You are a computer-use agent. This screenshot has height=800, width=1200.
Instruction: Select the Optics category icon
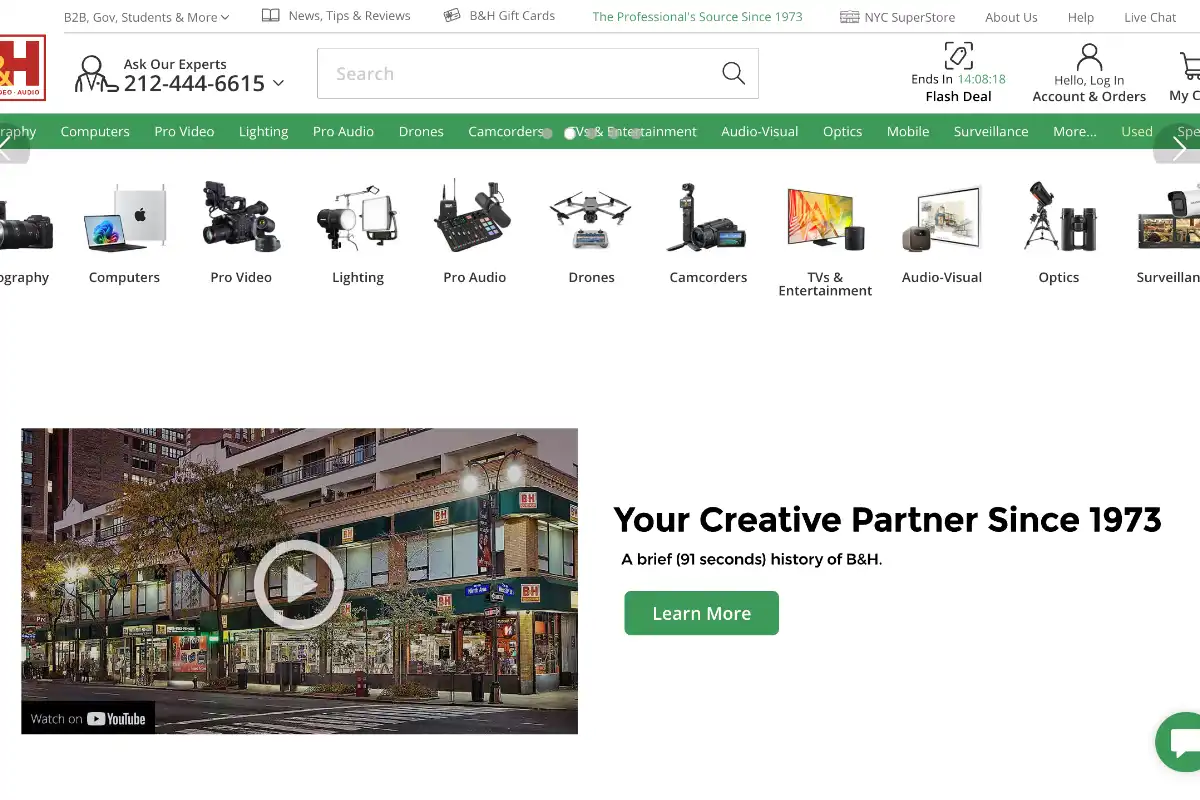1058,217
